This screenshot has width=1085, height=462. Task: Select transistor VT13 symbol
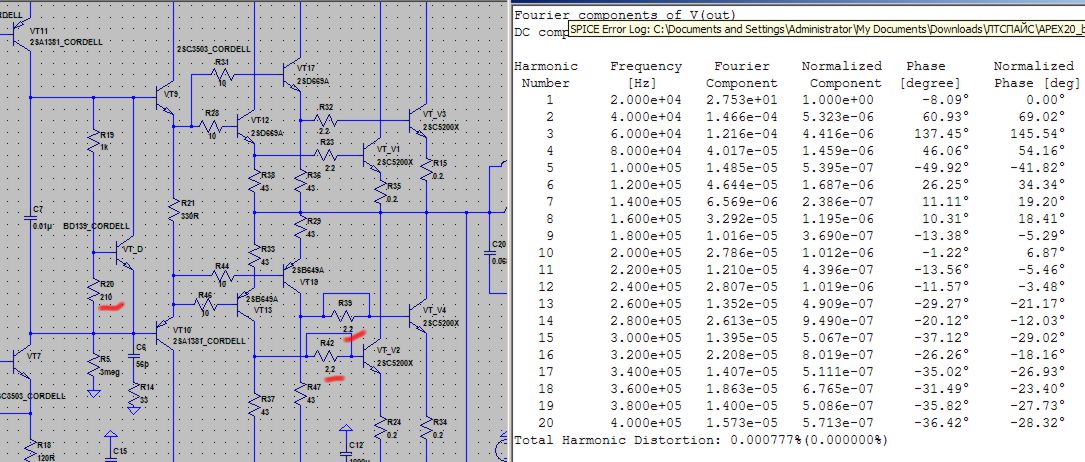click(x=246, y=303)
